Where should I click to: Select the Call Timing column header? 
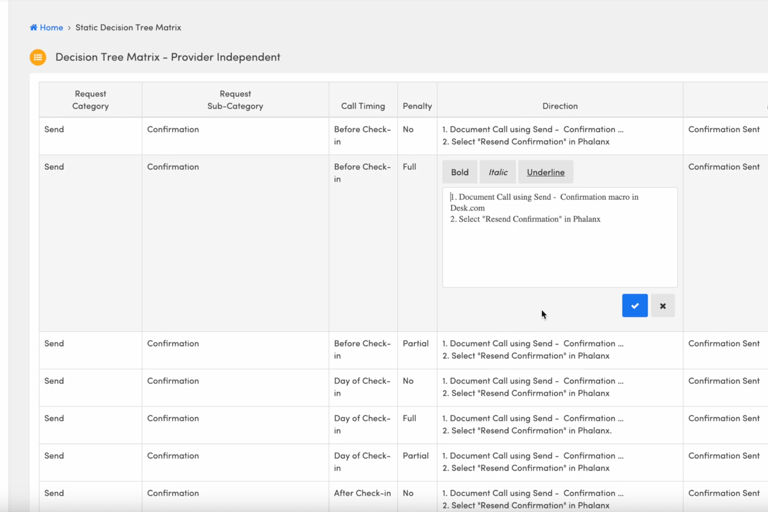362,106
